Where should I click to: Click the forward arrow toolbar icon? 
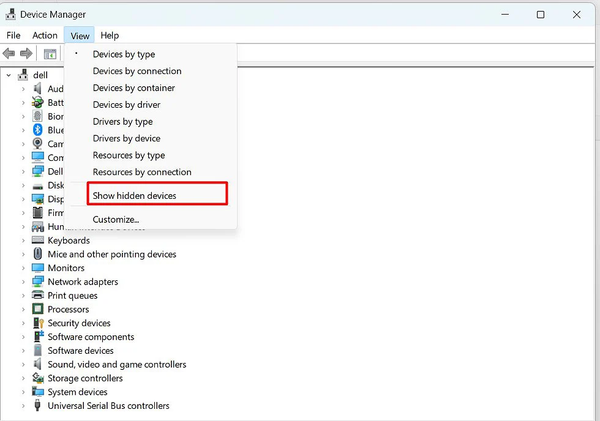point(26,53)
